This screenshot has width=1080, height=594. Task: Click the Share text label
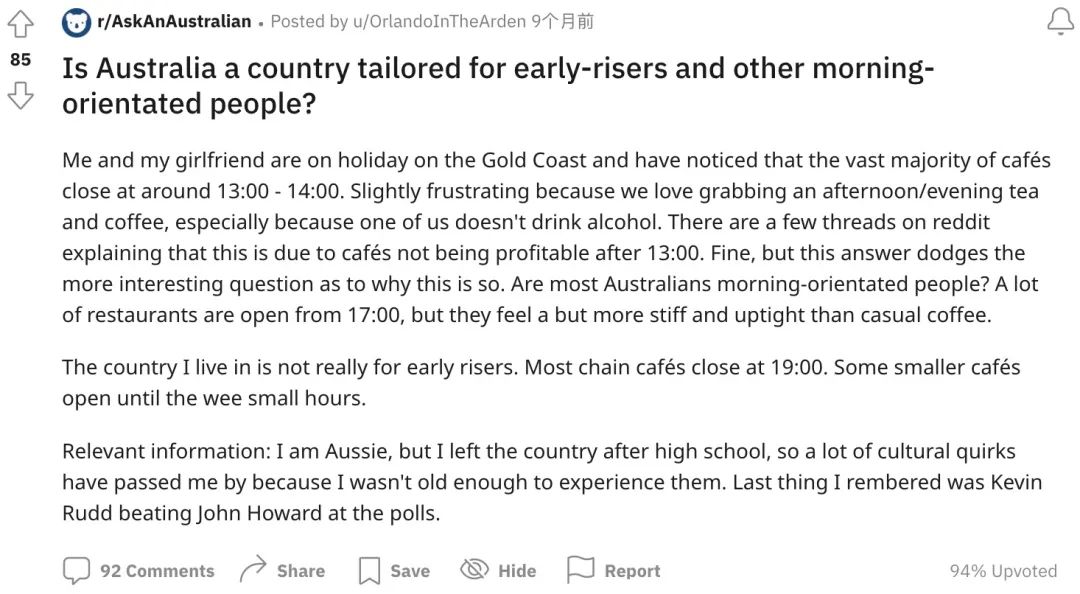click(301, 571)
